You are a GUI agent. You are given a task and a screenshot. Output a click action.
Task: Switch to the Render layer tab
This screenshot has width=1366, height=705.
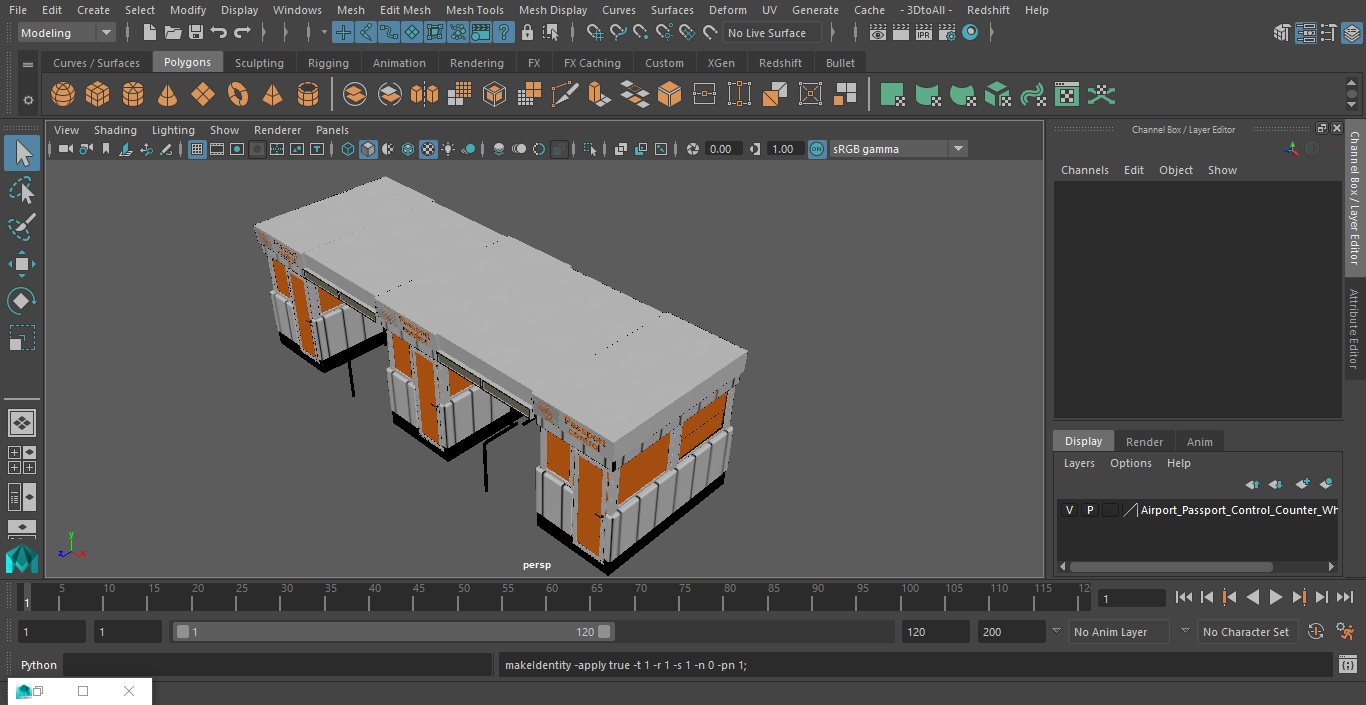(x=1144, y=442)
